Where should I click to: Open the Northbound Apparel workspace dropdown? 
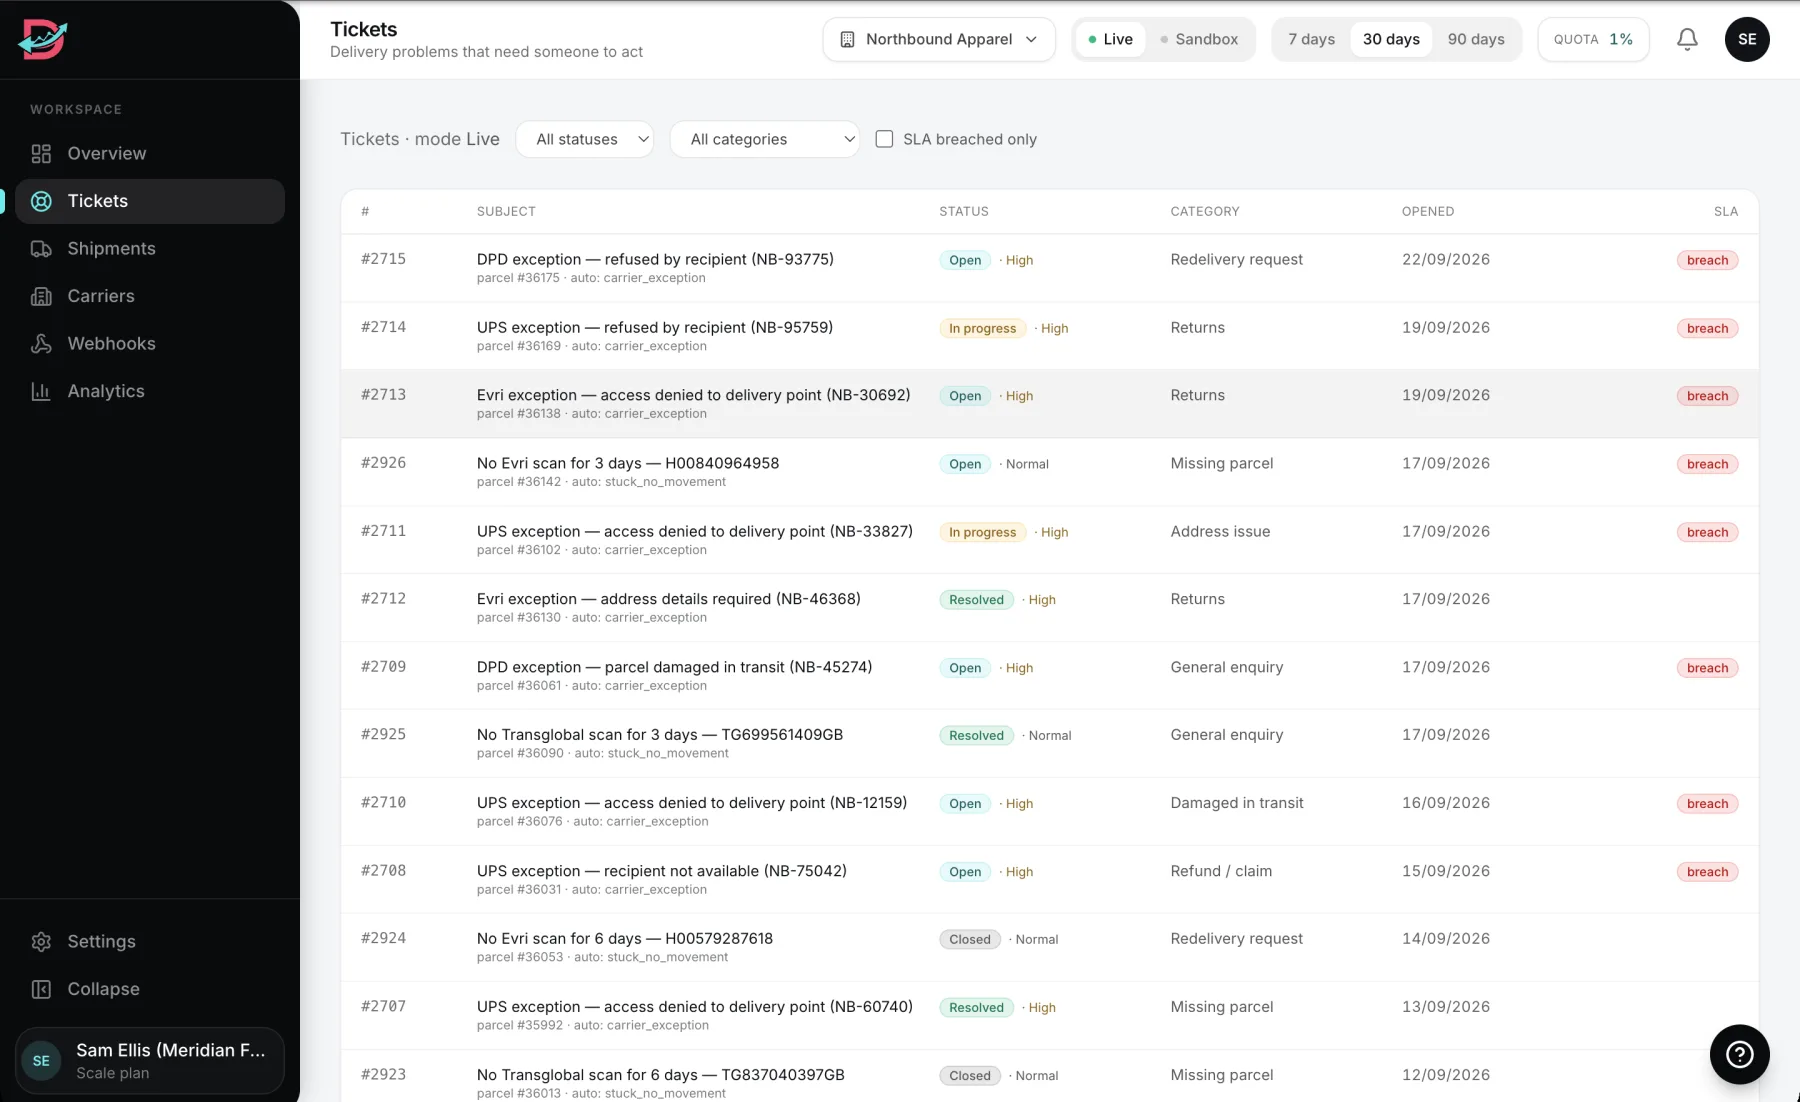[x=939, y=39]
